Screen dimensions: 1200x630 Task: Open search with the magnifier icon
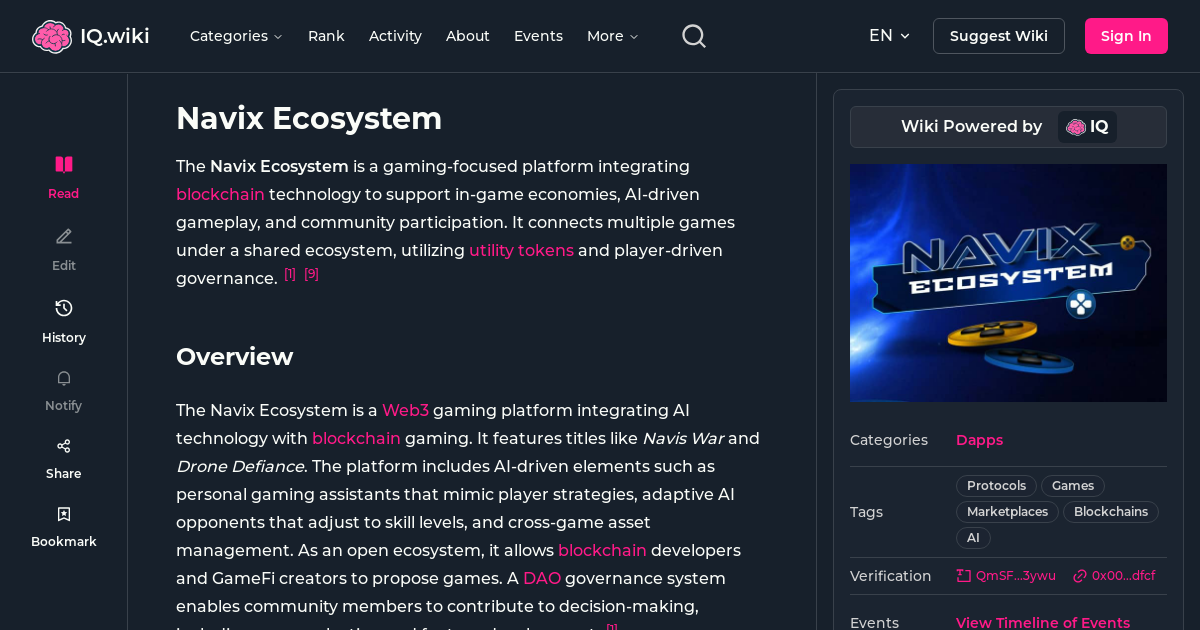(693, 35)
